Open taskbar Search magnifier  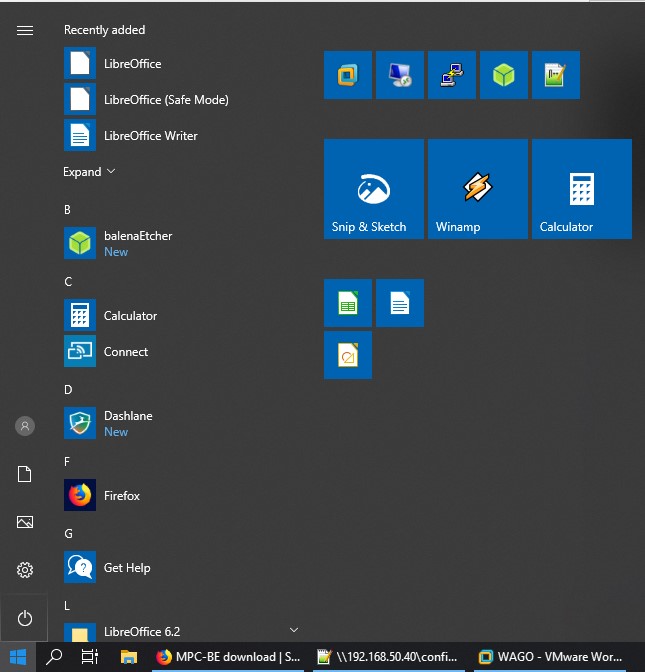(54, 657)
